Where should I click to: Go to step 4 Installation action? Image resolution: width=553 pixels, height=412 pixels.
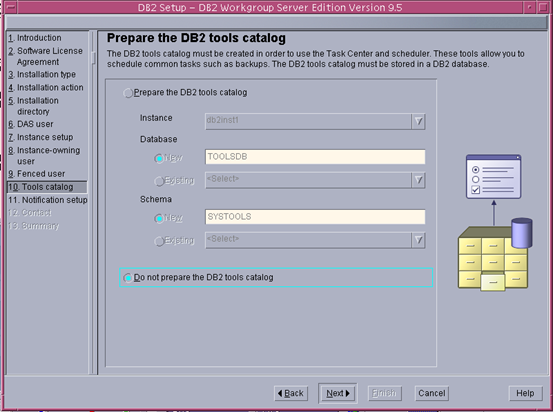pos(46,87)
